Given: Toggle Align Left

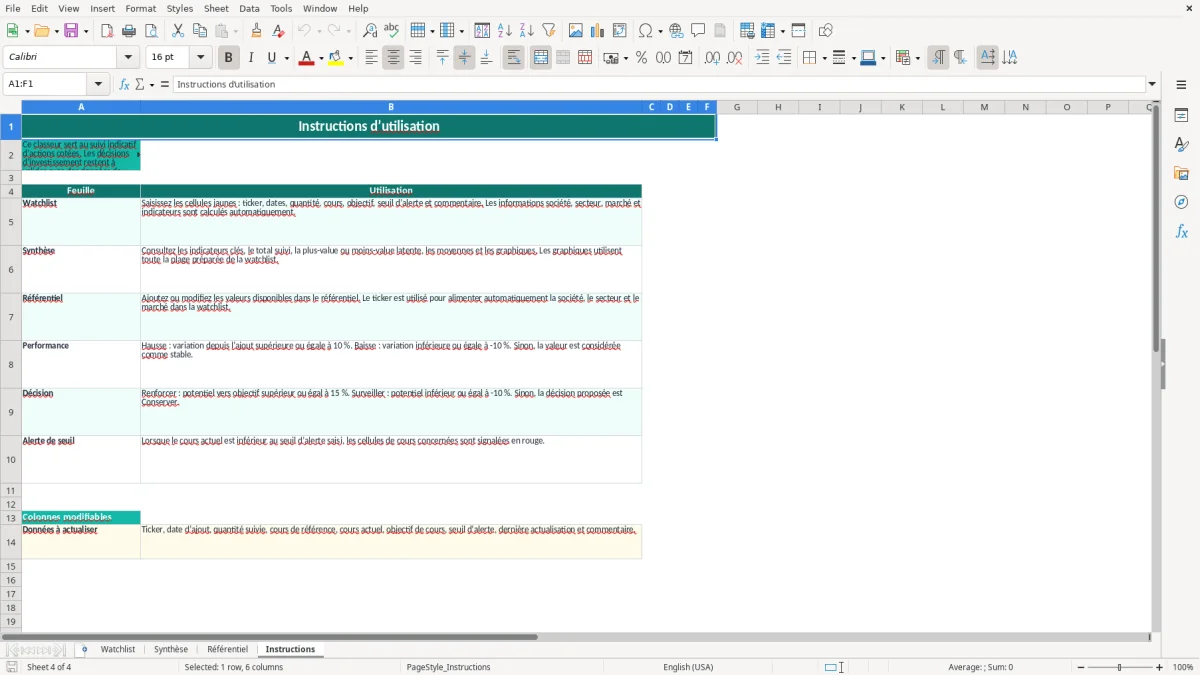Looking at the screenshot, I should 371,58.
